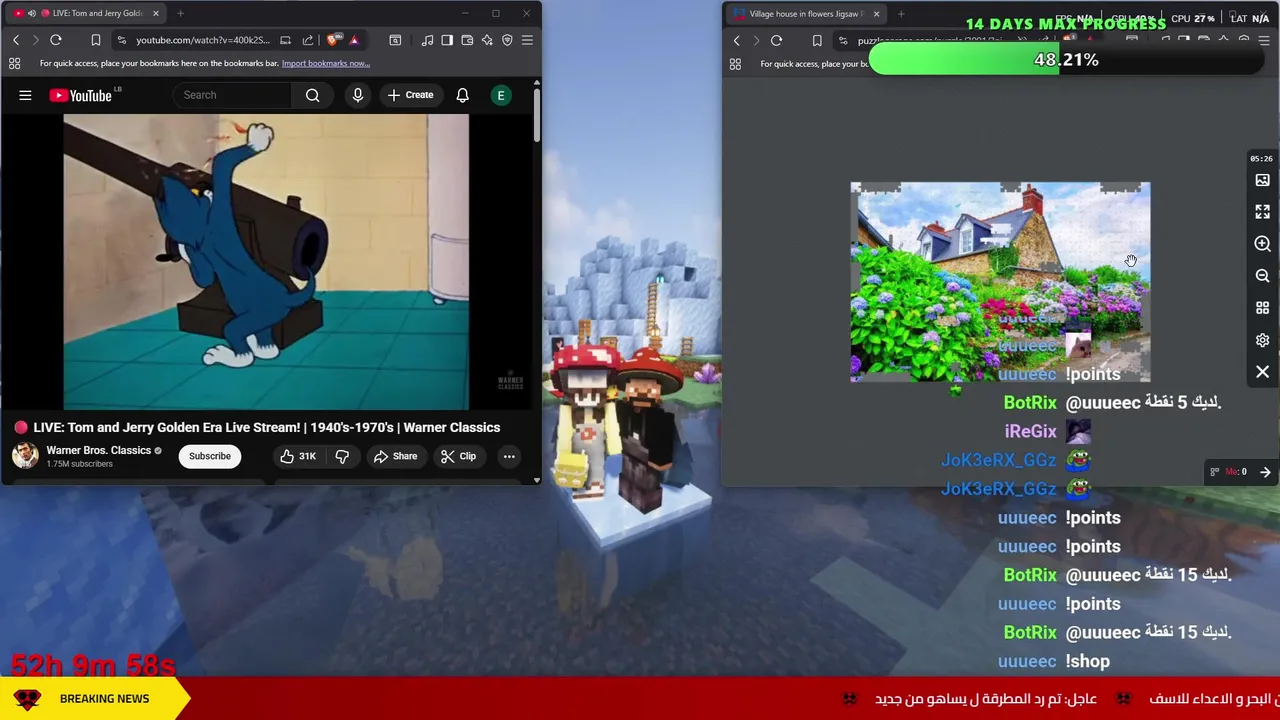Share the Tom and Jerry live stream

[x=395, y=456]
